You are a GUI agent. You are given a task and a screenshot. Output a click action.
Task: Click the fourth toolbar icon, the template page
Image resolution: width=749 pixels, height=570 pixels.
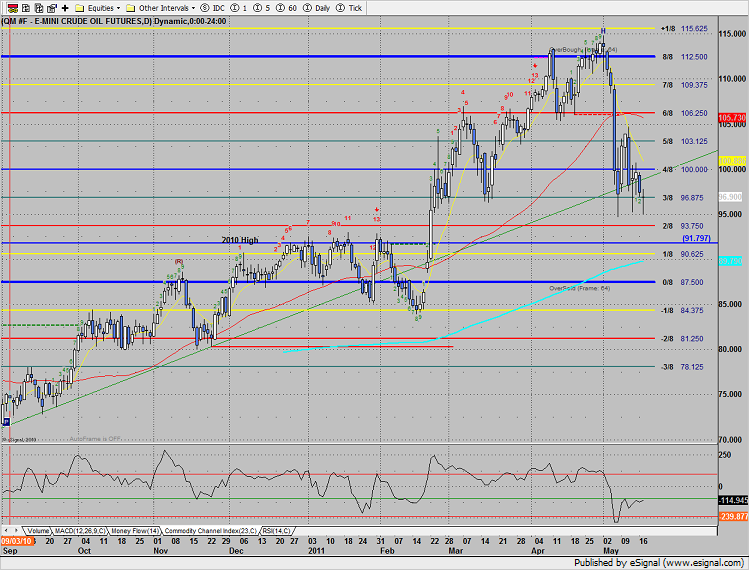coord(52,8)
